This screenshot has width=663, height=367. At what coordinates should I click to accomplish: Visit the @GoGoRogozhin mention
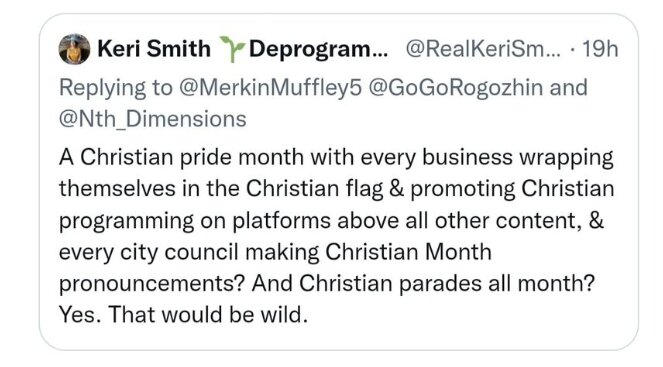click(456, 88)
